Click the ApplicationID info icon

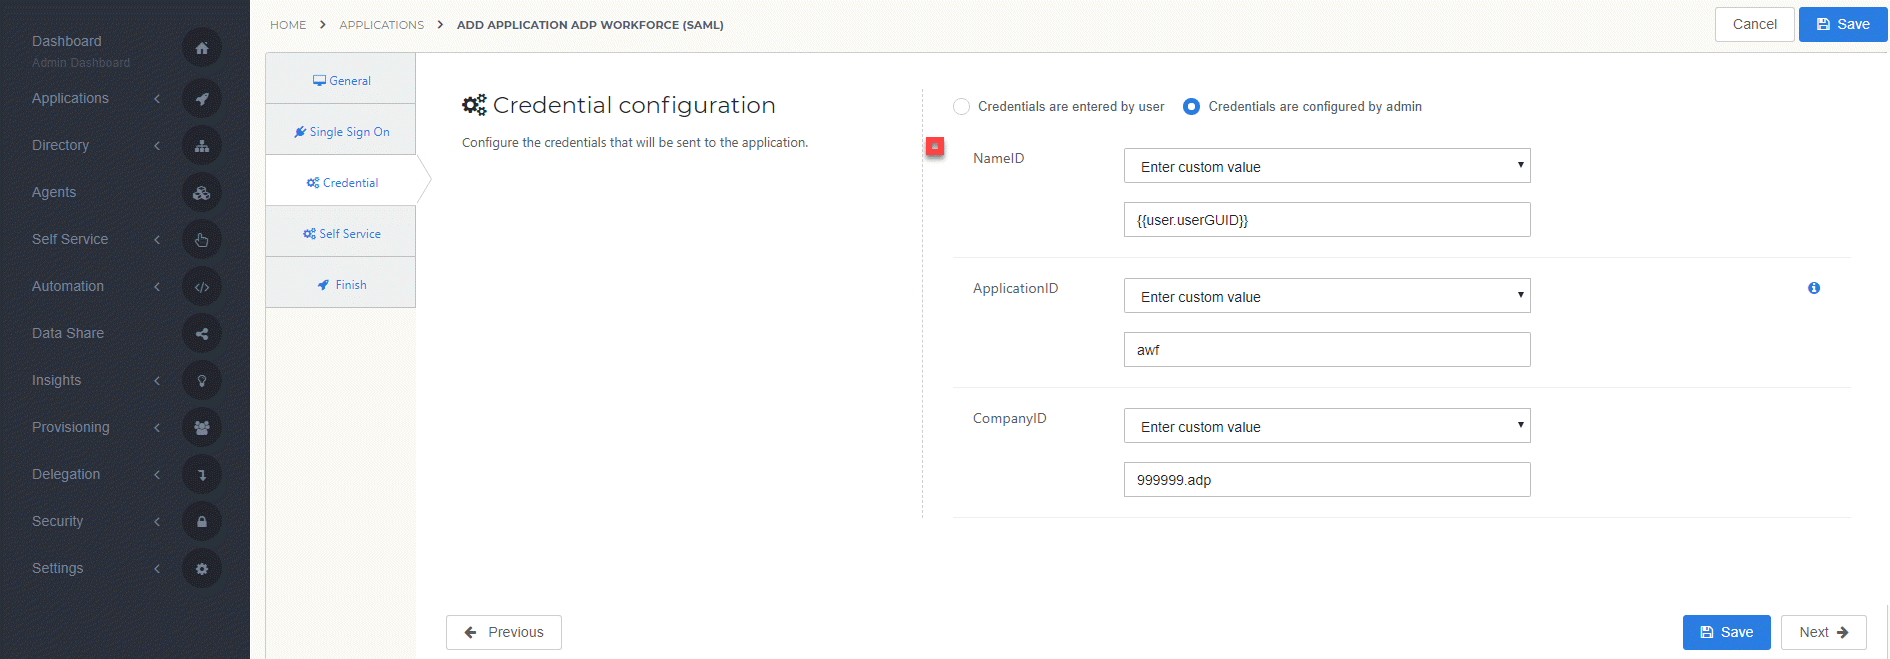coord(1814,288)
